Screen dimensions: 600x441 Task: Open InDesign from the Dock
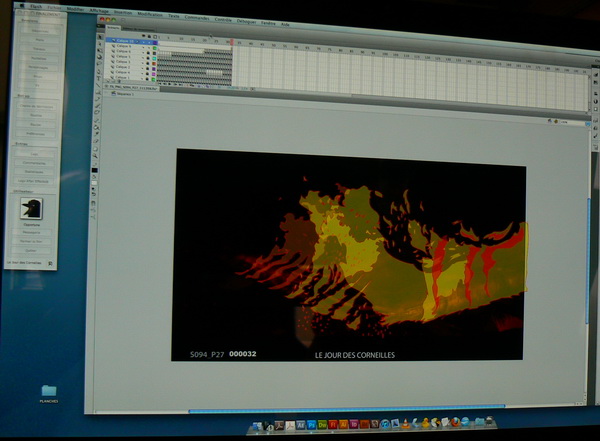(354, 424)
